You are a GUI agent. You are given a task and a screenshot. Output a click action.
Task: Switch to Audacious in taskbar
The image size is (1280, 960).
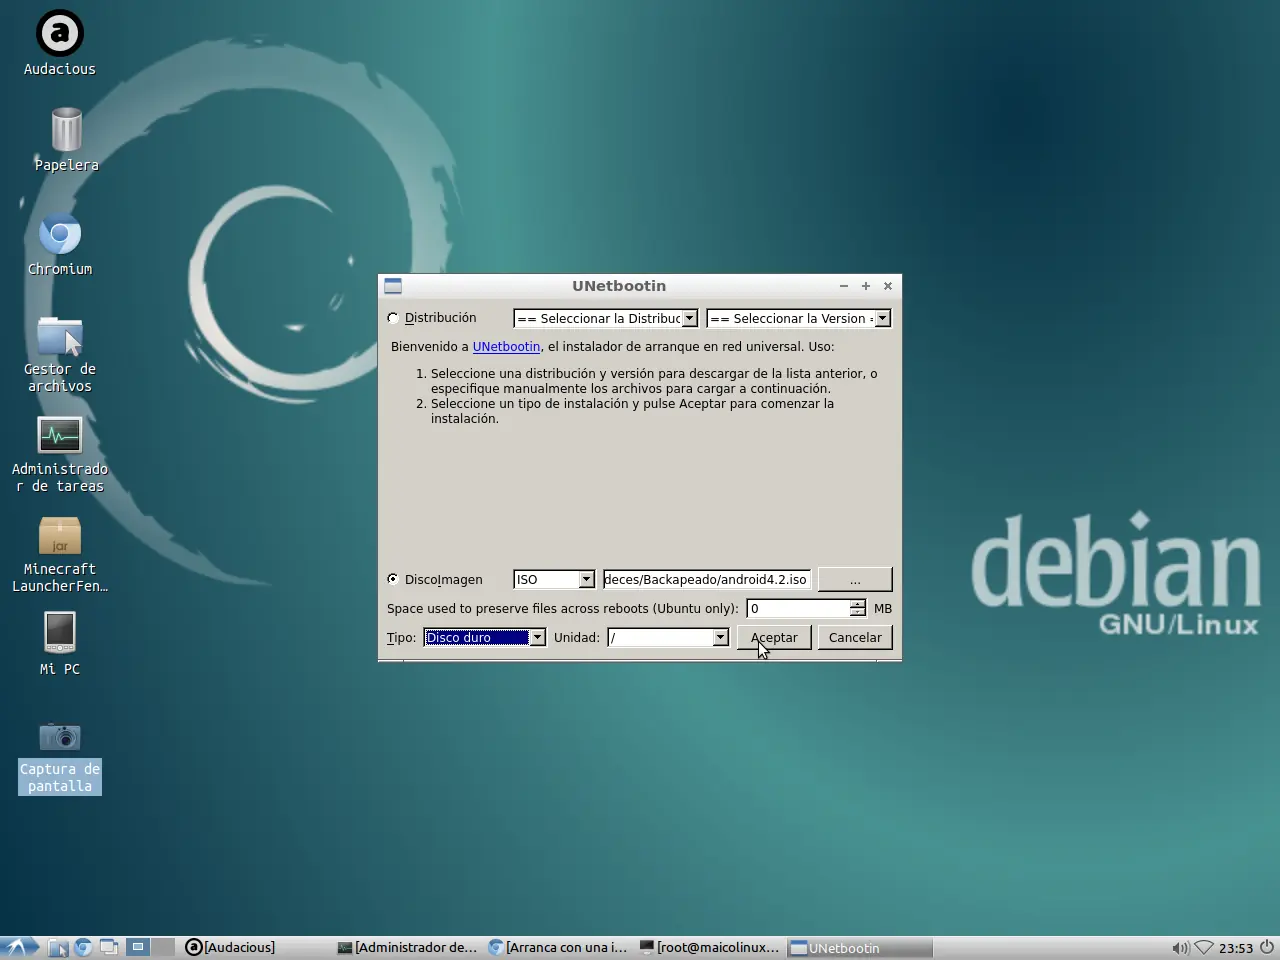[x=257, y=947]
